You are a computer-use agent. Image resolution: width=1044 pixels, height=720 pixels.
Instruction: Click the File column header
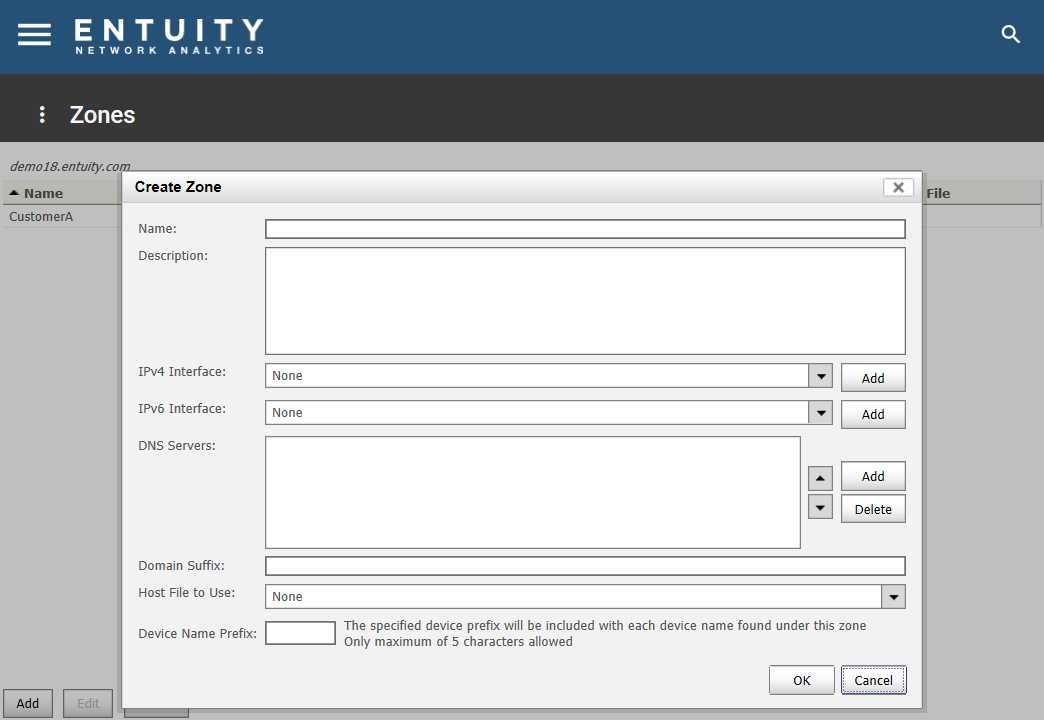click(x=937, y=192)
